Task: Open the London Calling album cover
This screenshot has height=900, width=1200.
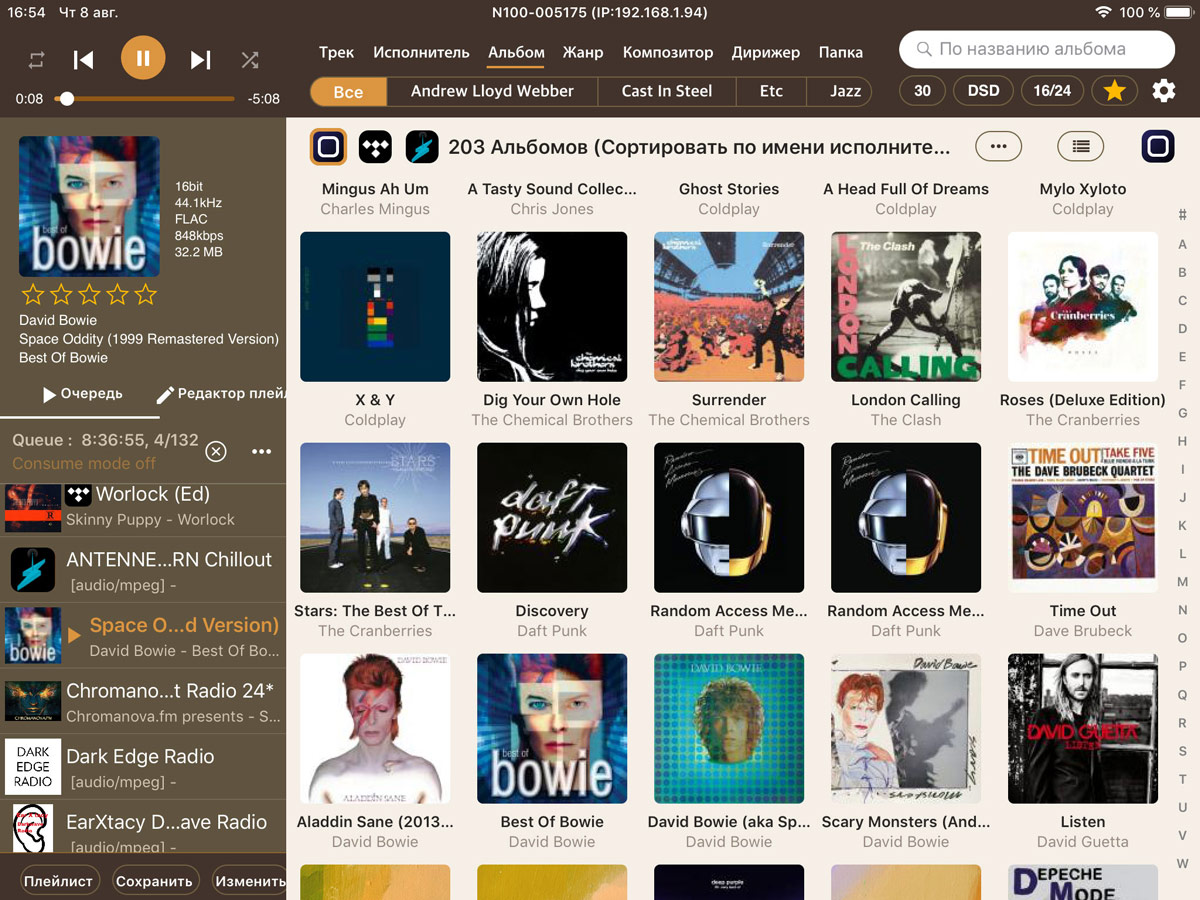Action: click(x=905, y=307)
